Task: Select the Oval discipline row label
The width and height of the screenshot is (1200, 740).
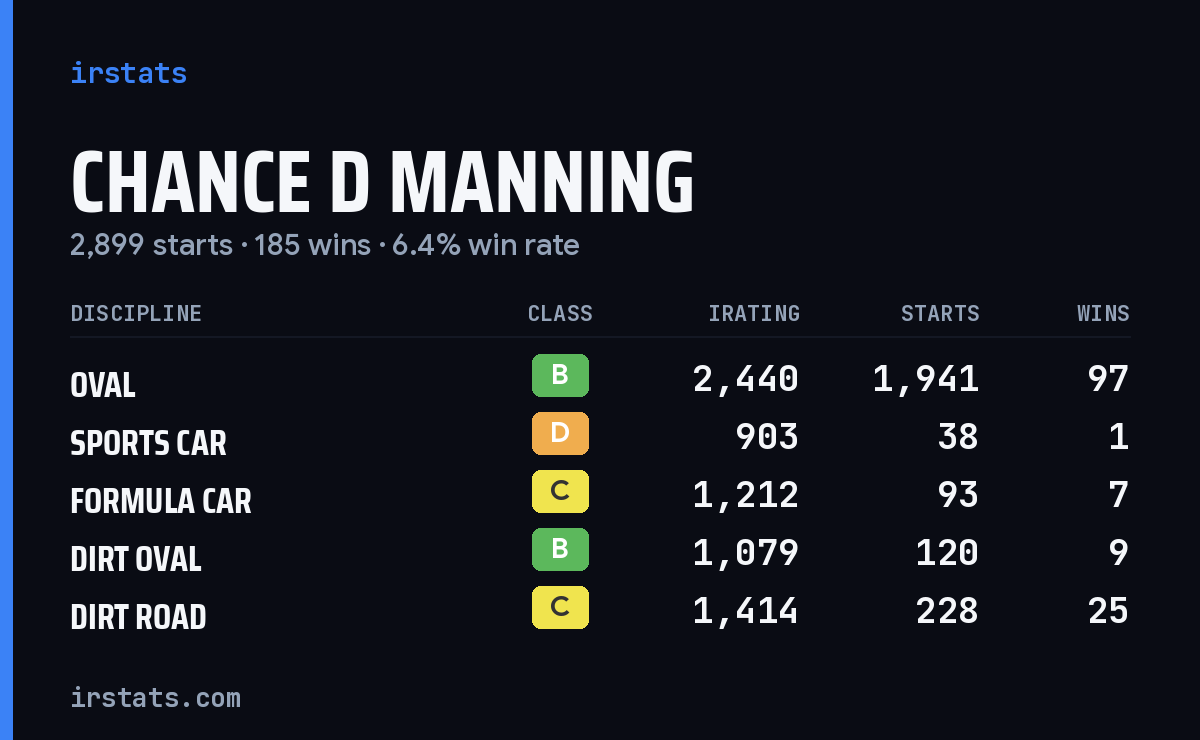Action: click(x=103, y=385)
